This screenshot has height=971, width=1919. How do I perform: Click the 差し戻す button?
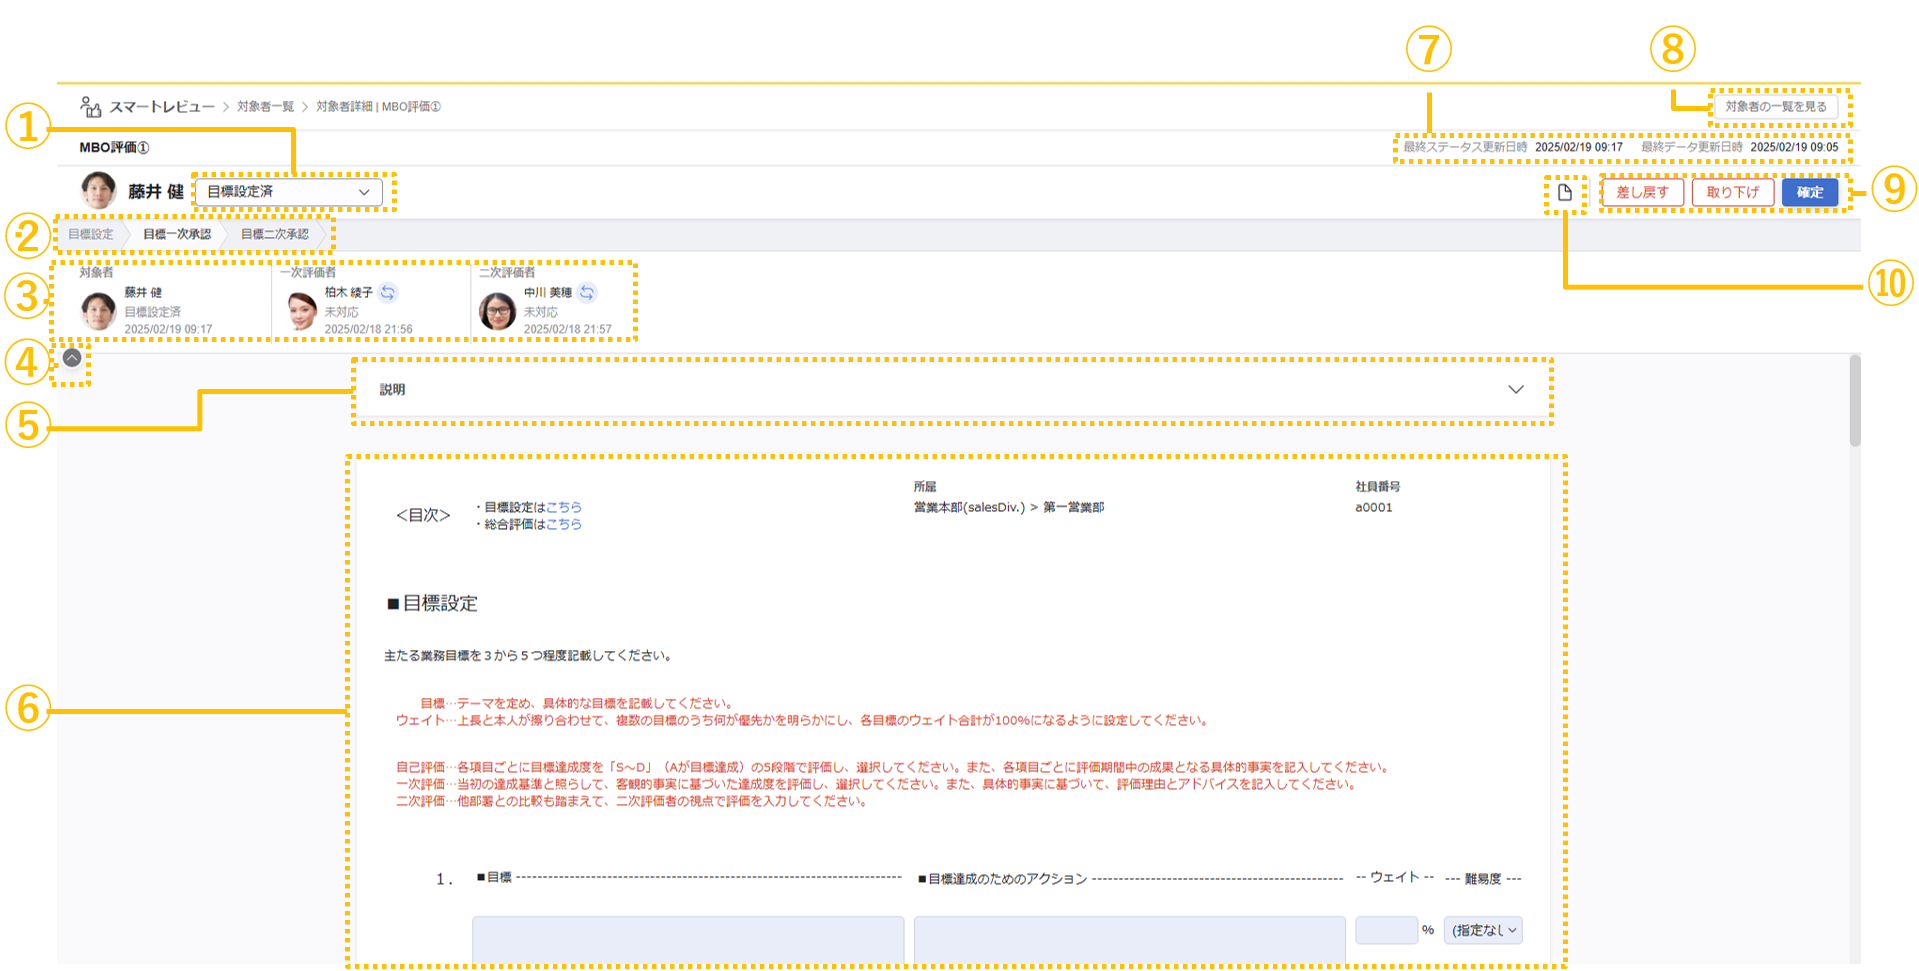(x=1642, y=192)
